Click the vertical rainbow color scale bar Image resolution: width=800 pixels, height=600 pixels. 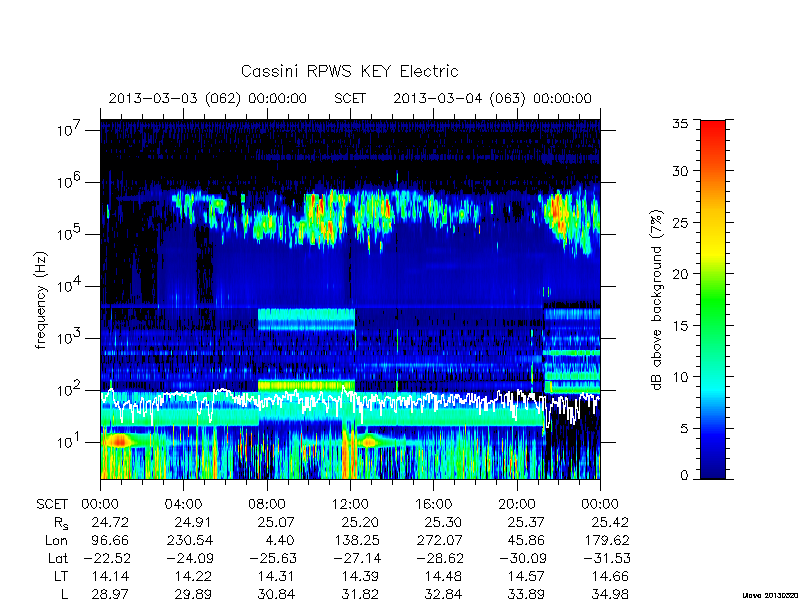pyautogui.click(x=713, y=299)
